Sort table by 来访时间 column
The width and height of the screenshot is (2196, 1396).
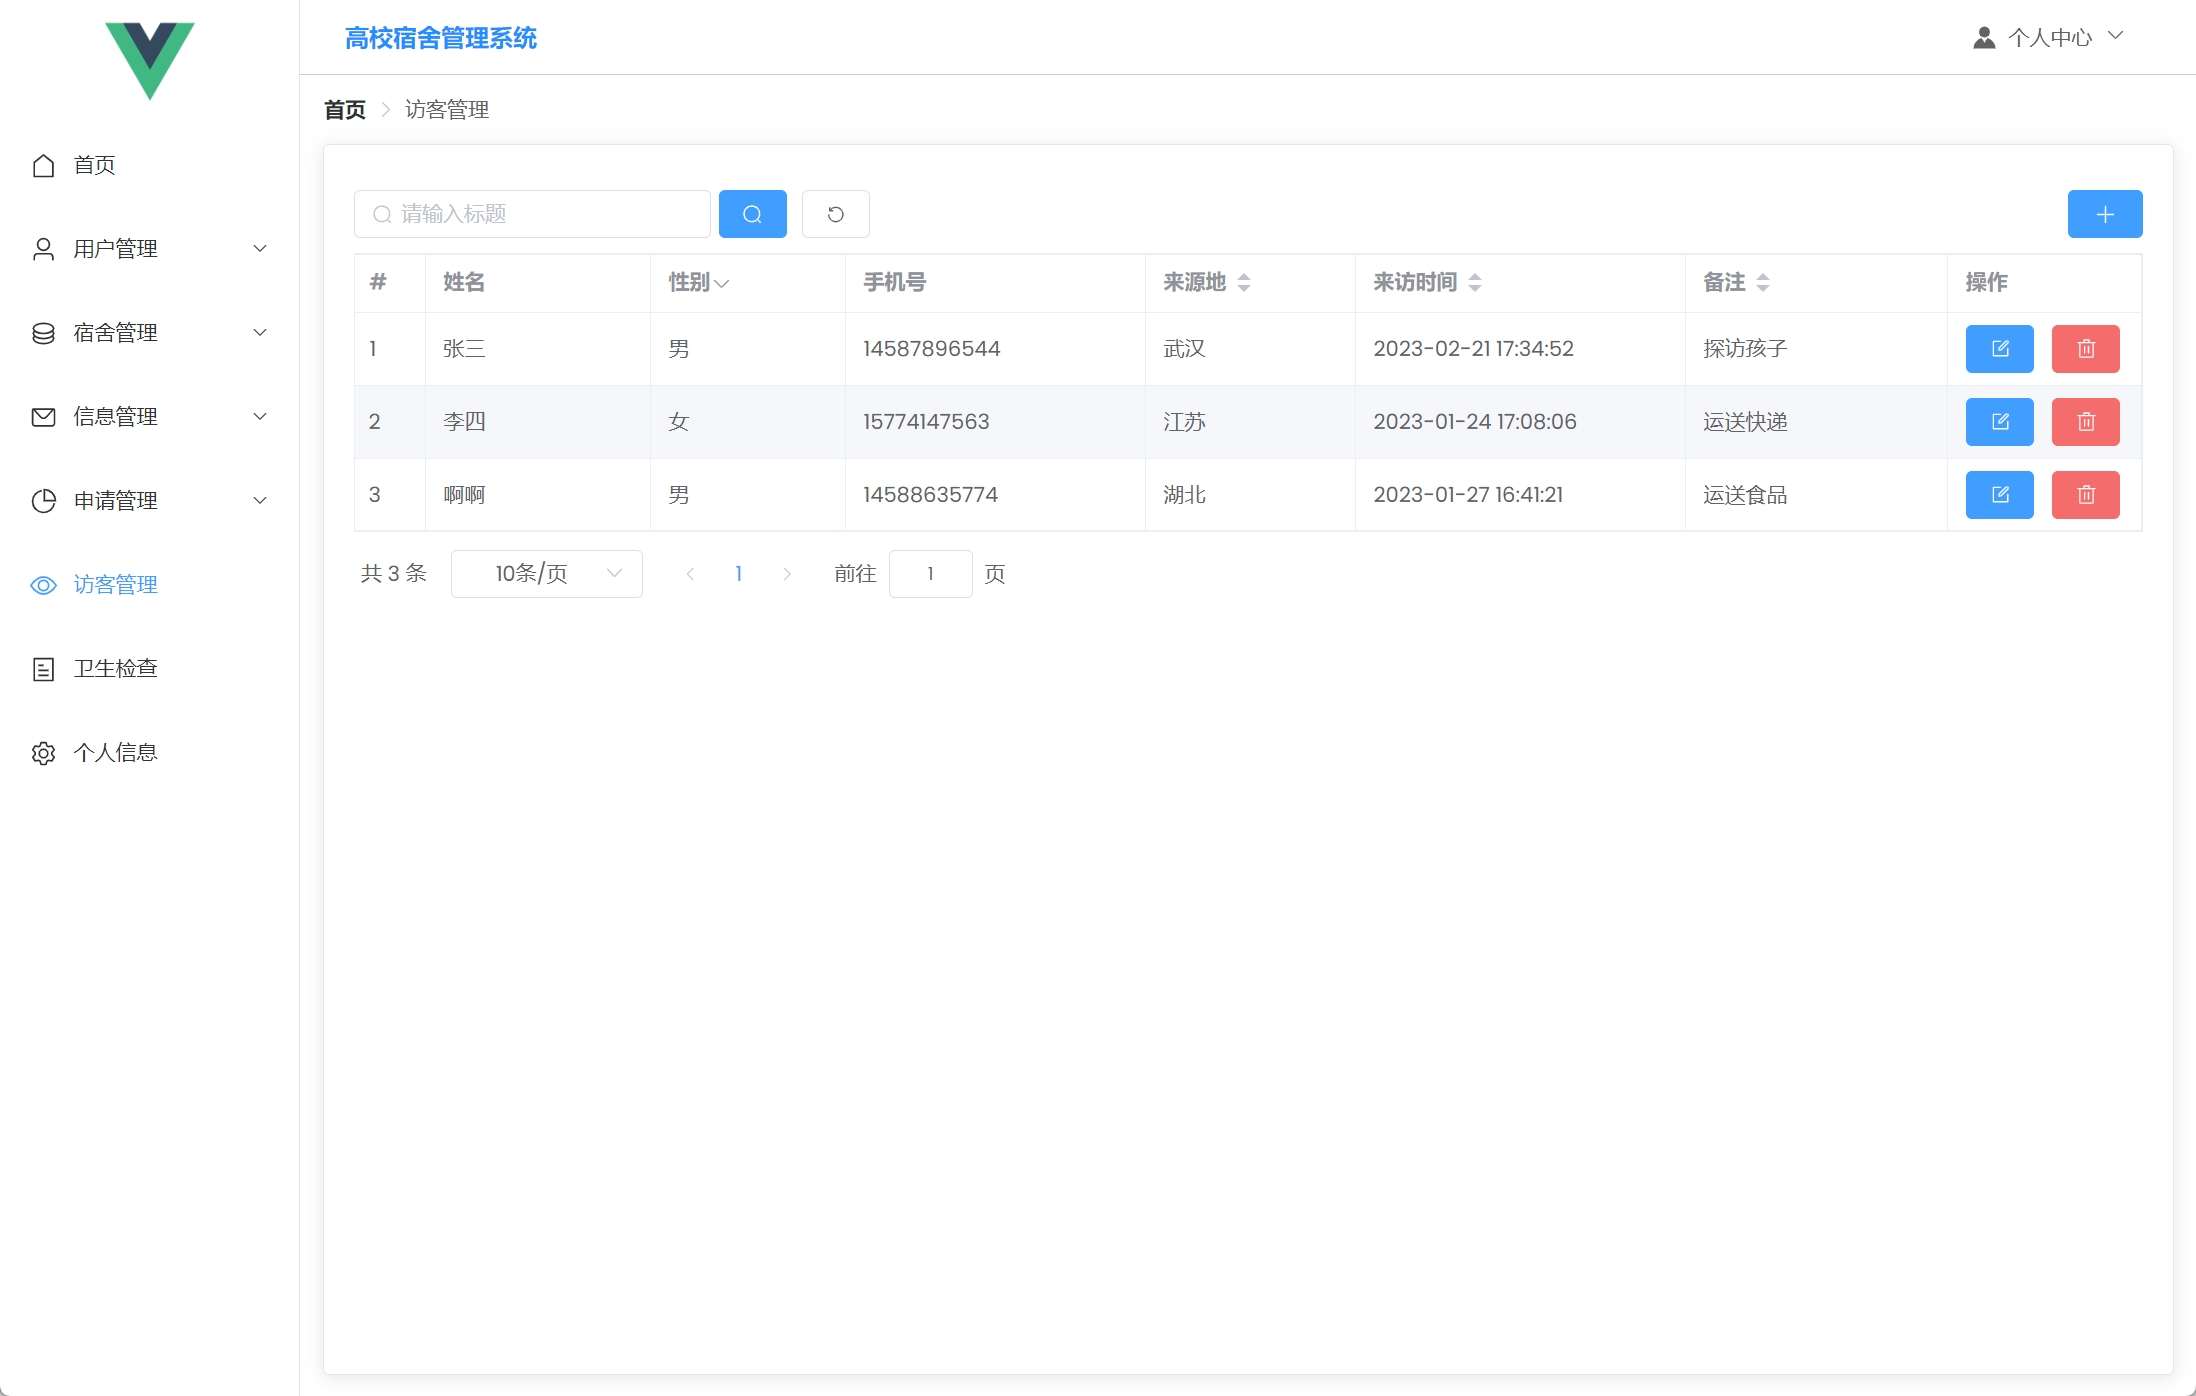coord(1474,283)
